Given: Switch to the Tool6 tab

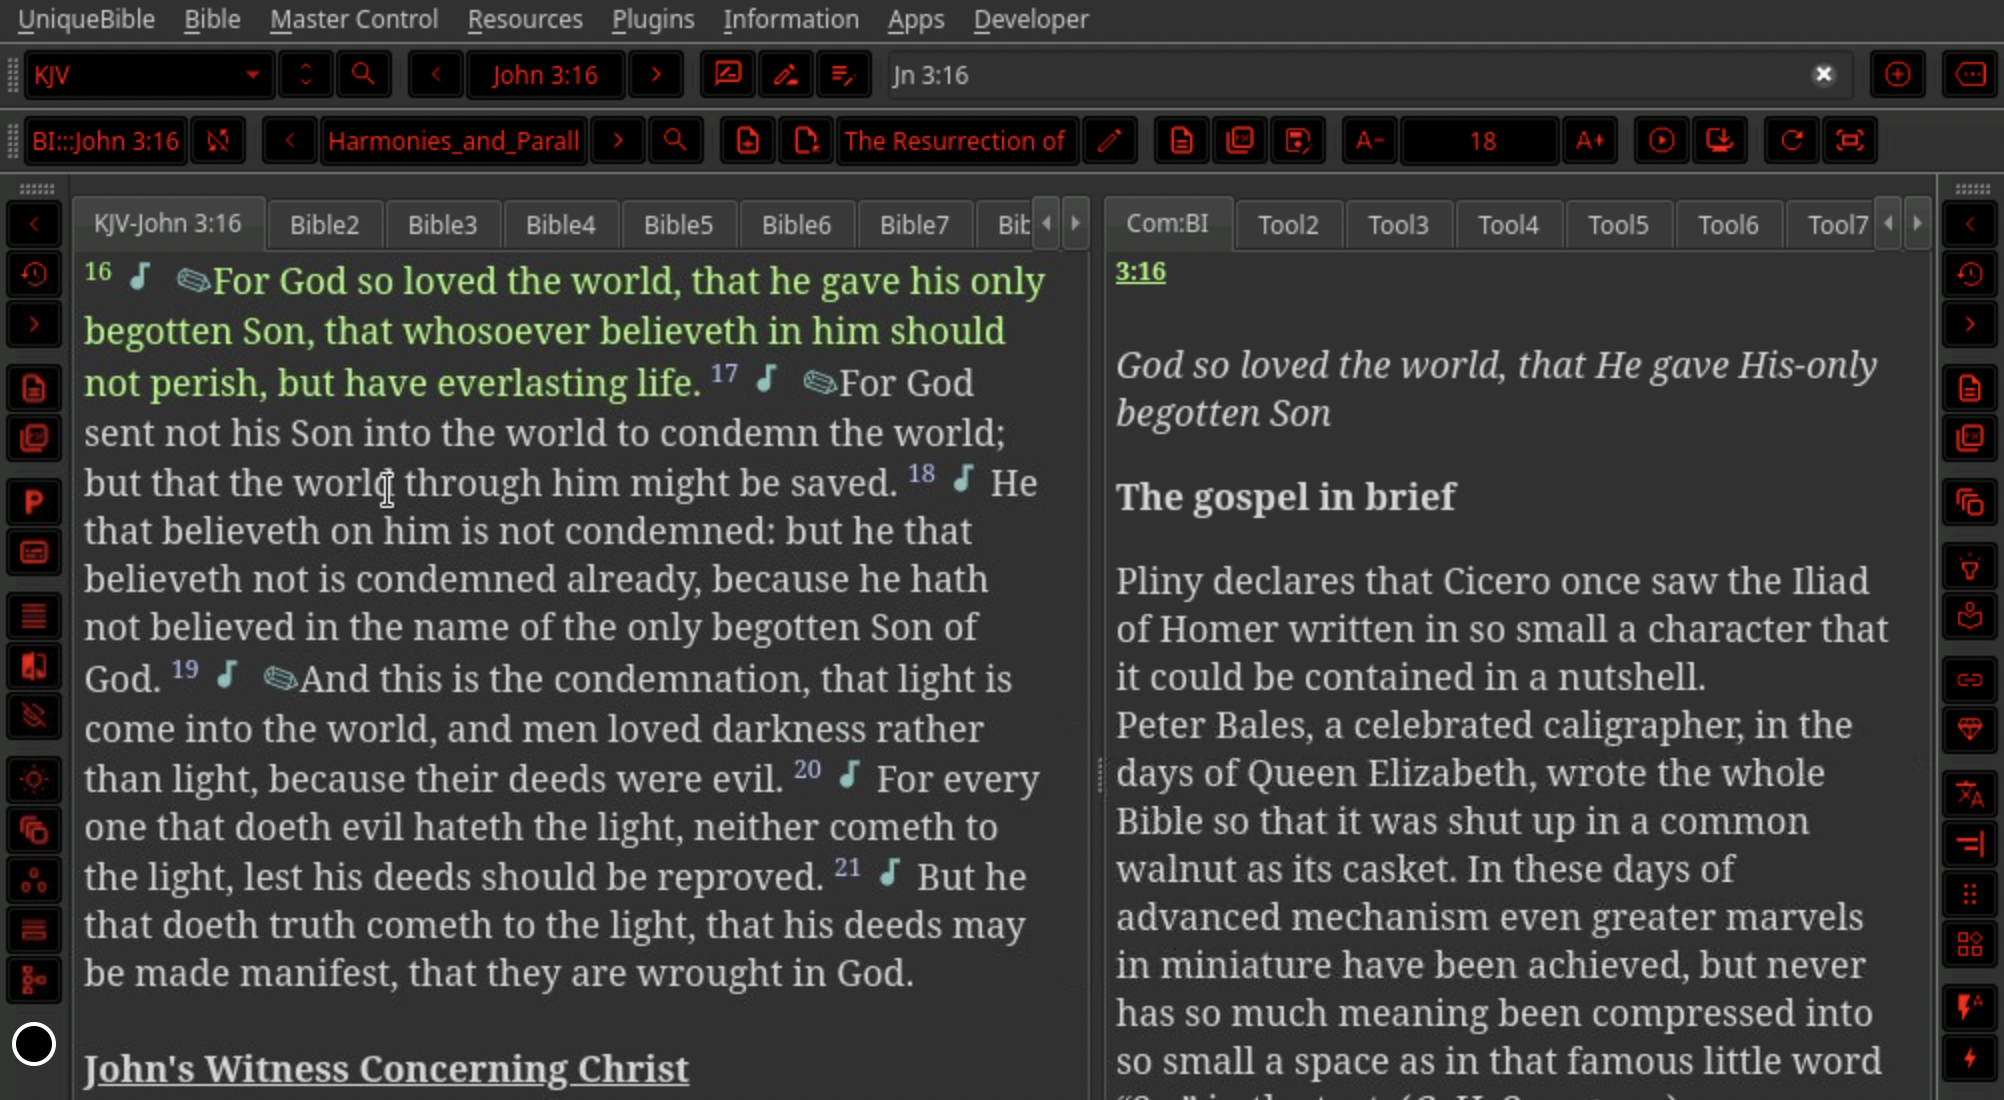Looking at the screenshot, I should [x=1728, y=225].
